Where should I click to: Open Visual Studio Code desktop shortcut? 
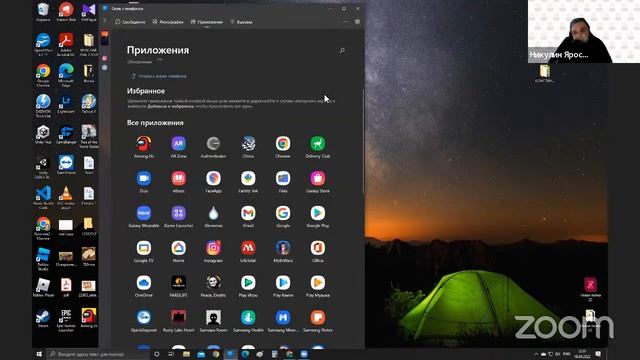[x=43, y=198]
